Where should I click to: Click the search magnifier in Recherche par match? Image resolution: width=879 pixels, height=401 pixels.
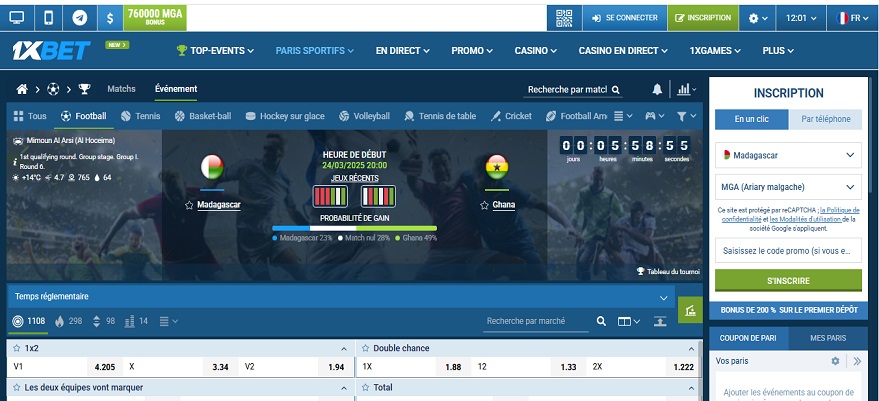616,90
